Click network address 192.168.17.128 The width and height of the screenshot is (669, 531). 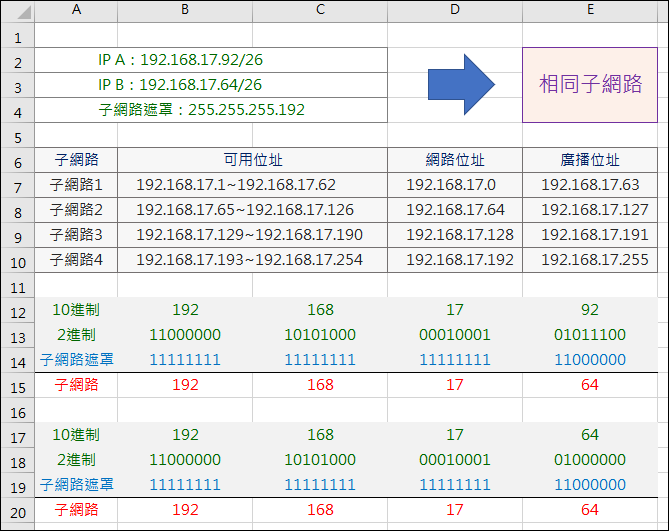point(455,235)
